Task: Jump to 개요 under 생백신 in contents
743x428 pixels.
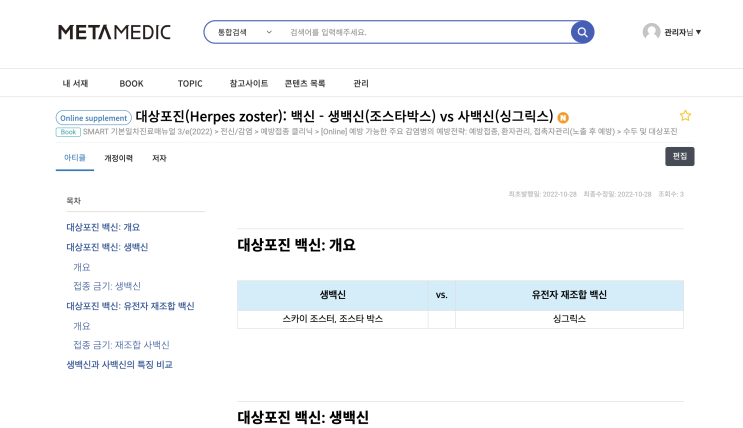Action: (82, 267)
